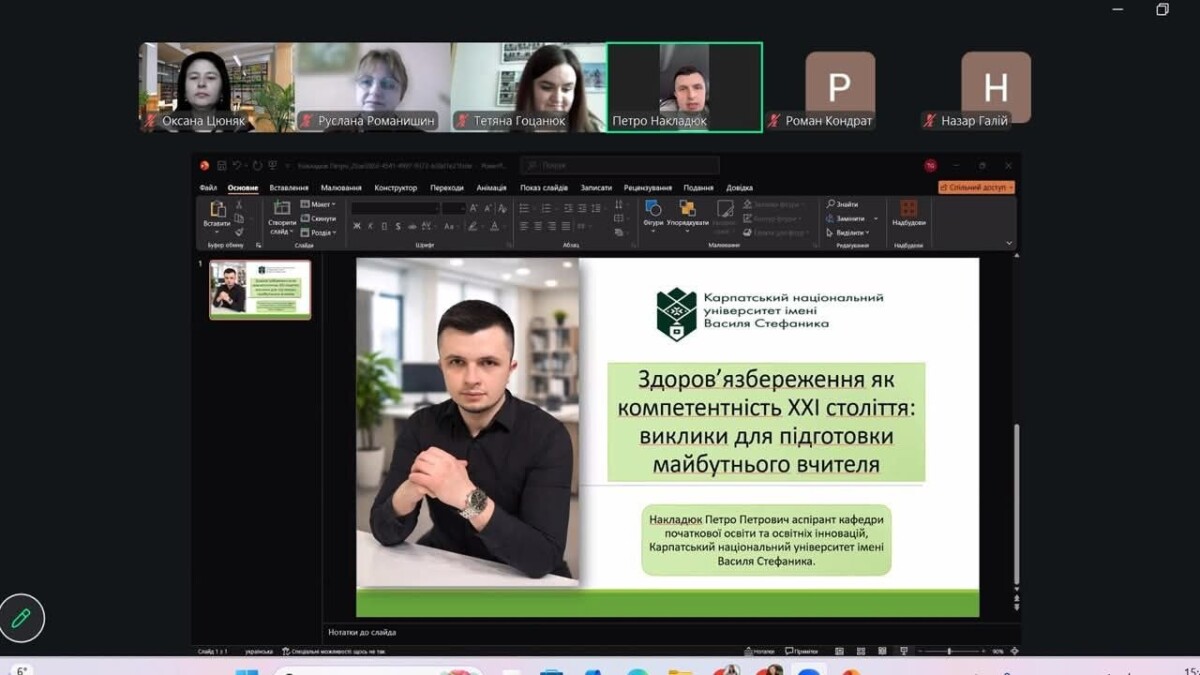Click the Share (Спільний доступ) button
This screenshot has height=675, width=1200.
click(x=976, y=187)
